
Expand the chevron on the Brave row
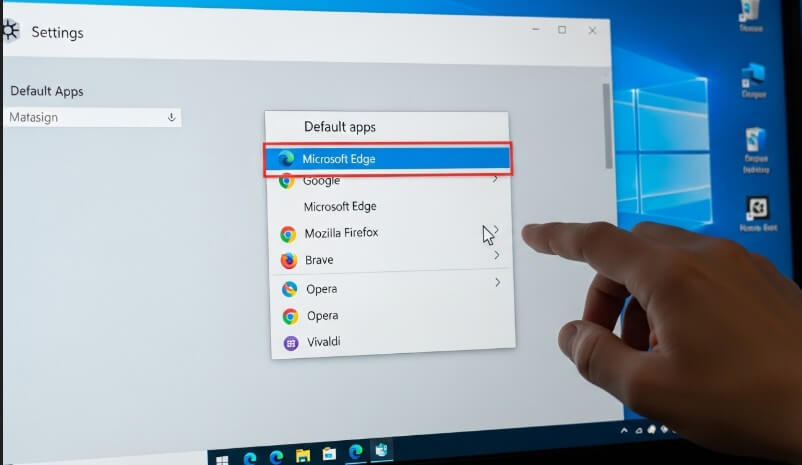(497, 255)
